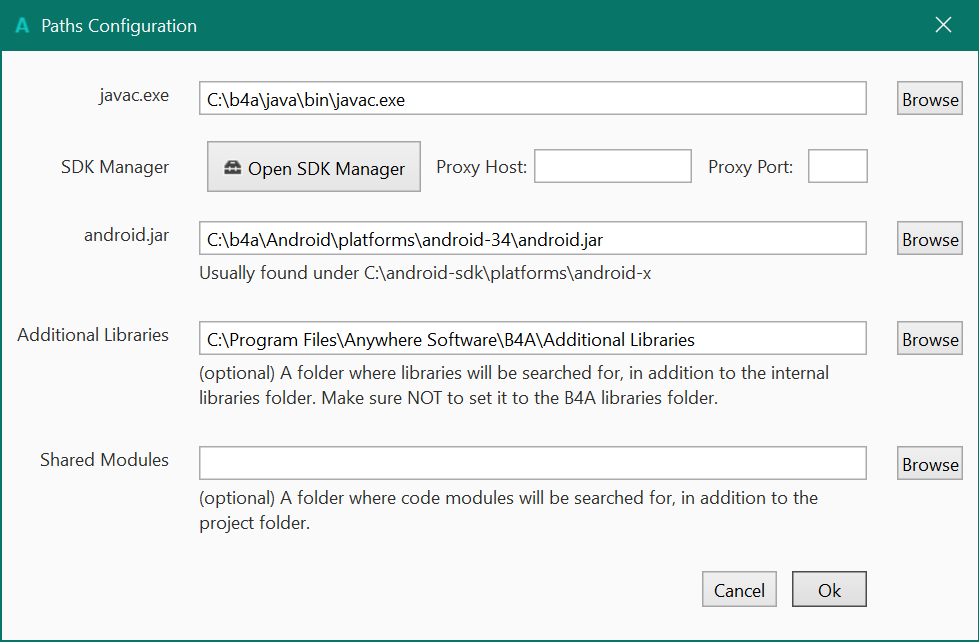Browse for the Additional Libraries folder

(x=930, y=339)
